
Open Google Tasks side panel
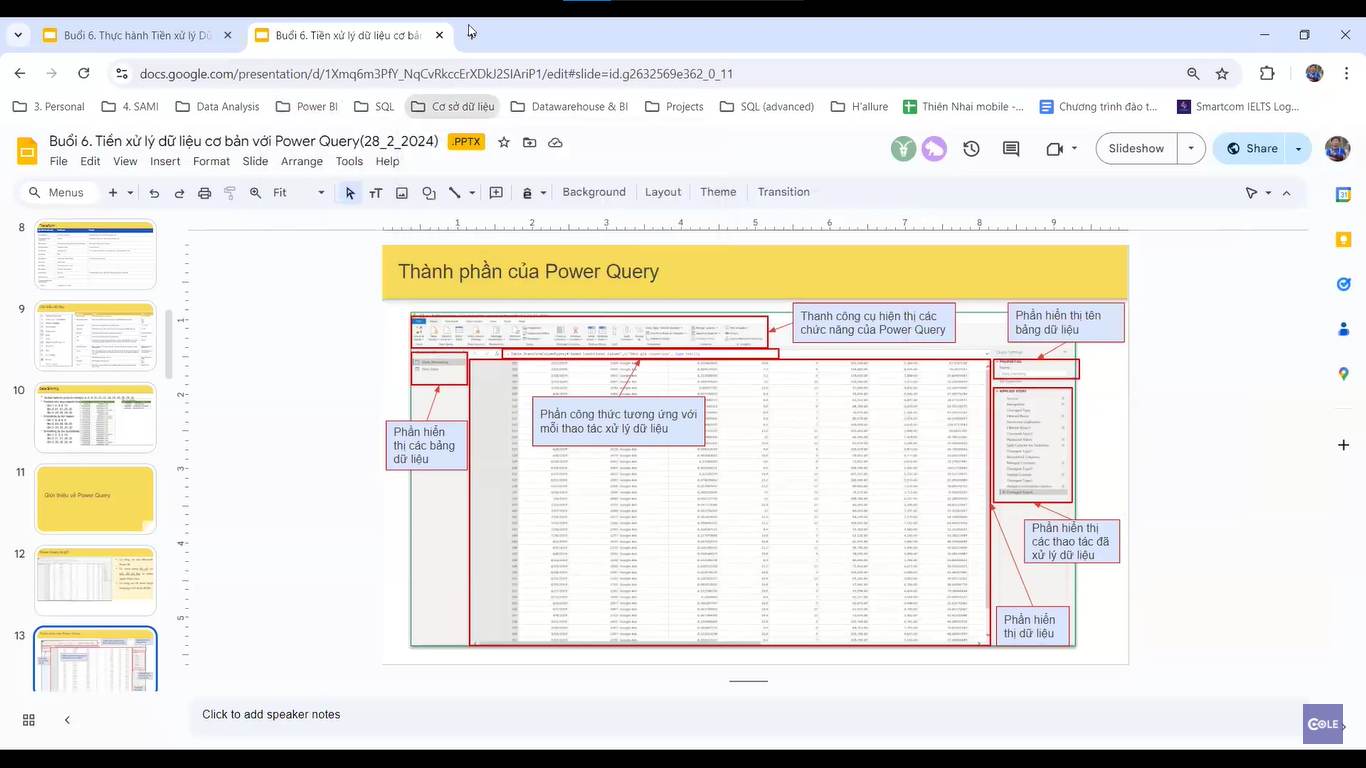(x=1343, y=284)
